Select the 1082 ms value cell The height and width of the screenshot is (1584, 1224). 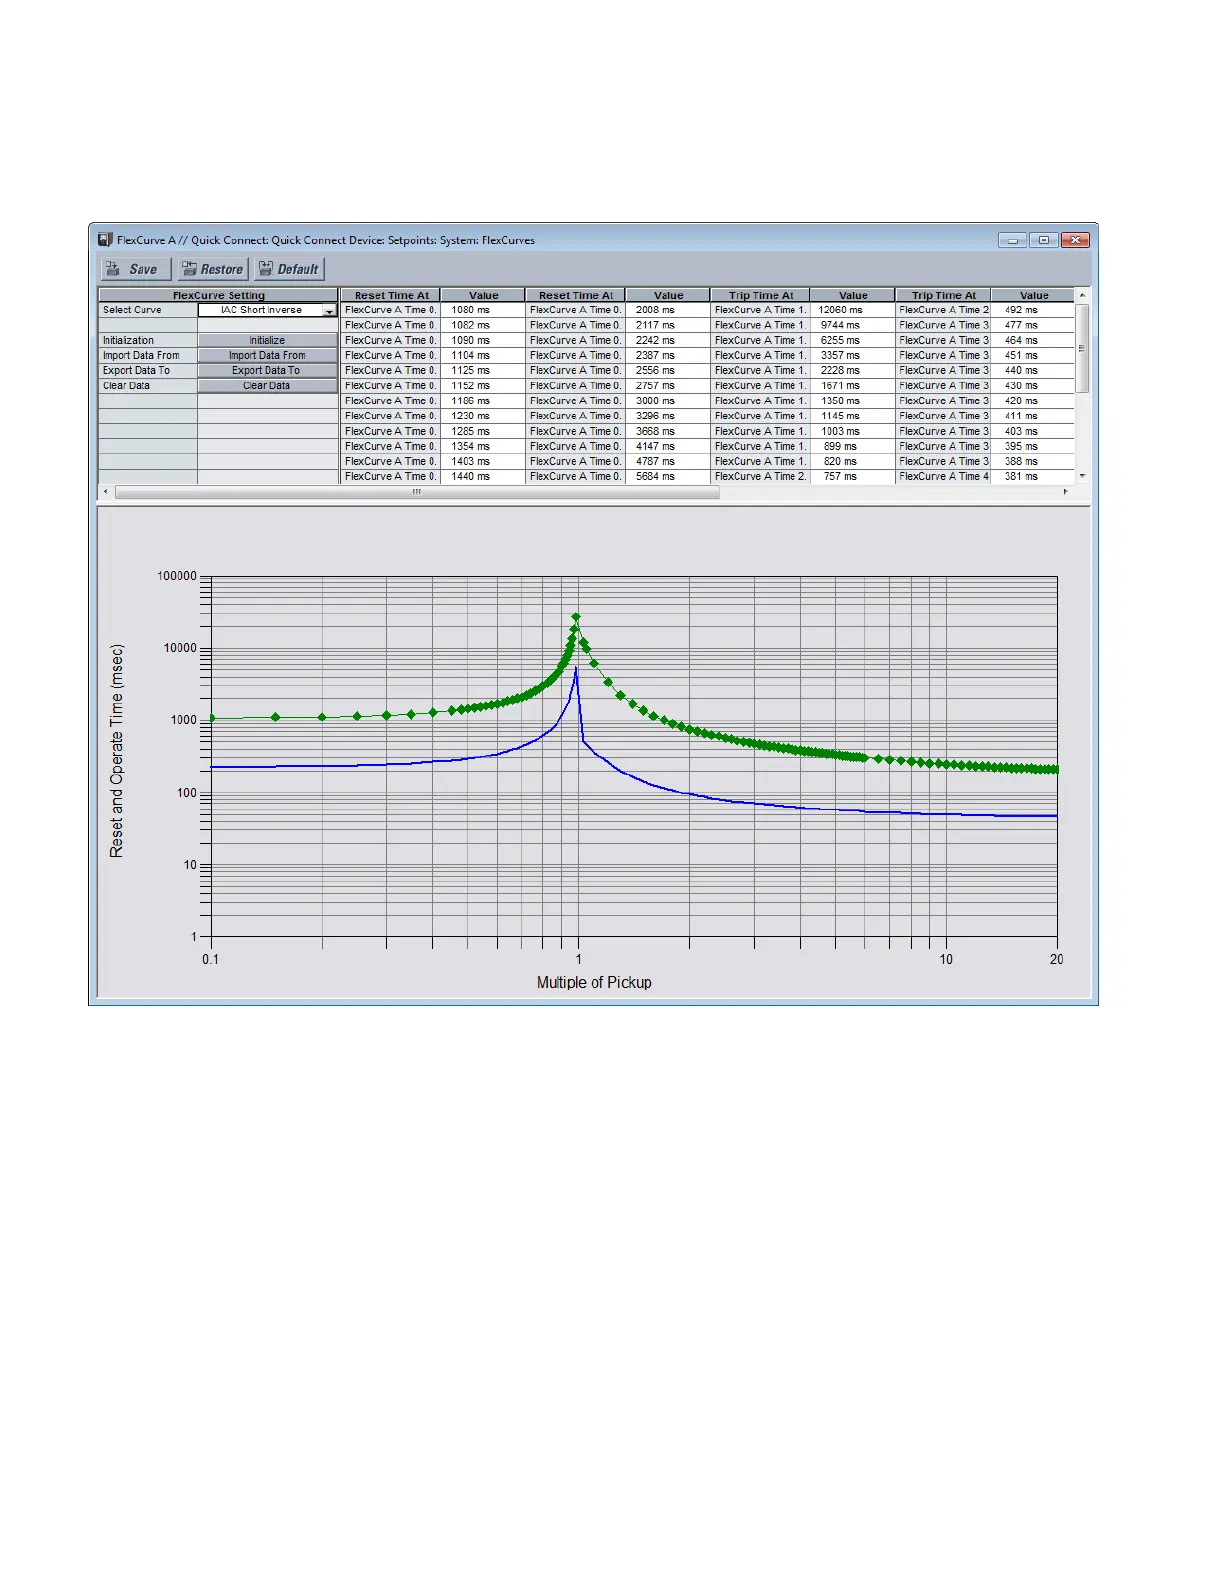coord(482,325)
